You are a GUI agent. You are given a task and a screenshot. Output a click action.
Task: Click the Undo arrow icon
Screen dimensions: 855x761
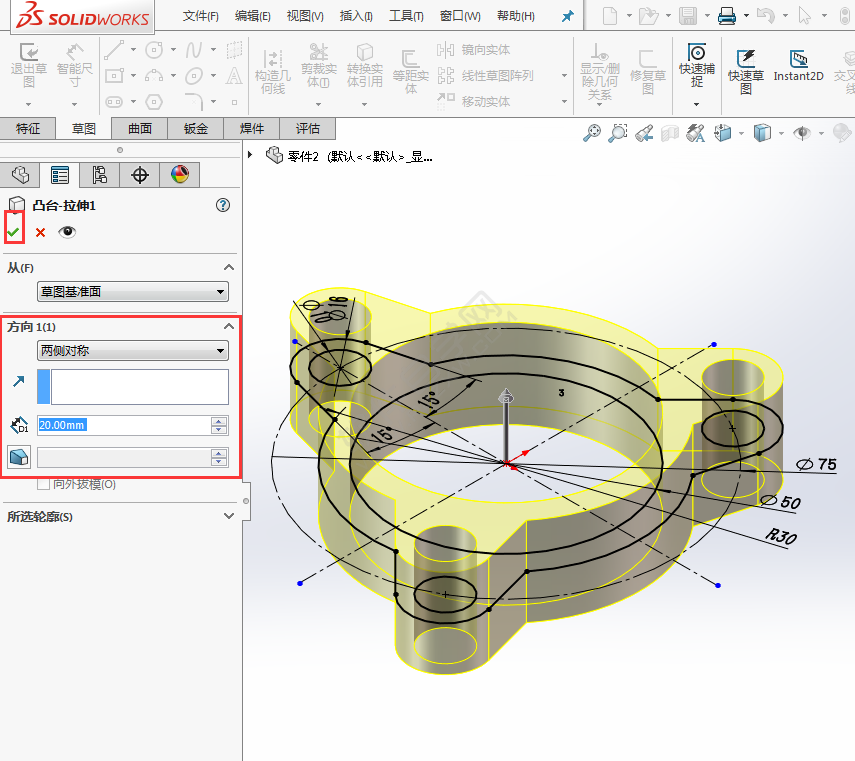point(766,16)
